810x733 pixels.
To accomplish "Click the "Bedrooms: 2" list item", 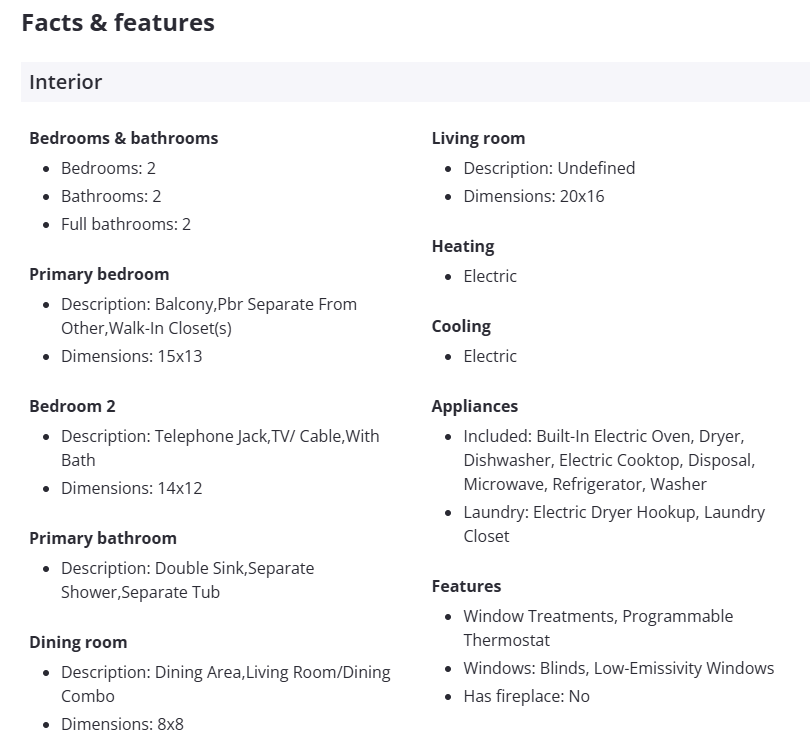I will pos(108,168).
